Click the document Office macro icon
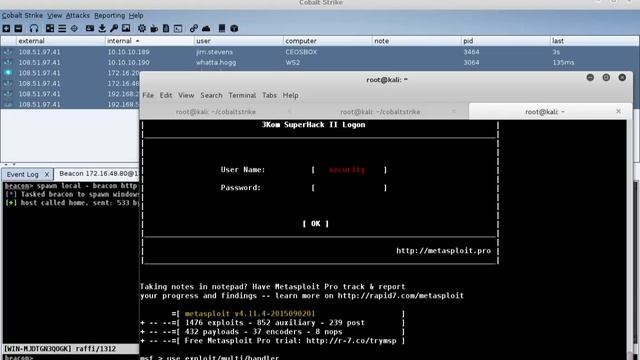This screenshot has height=360, width=640. (x=166, y=29)
